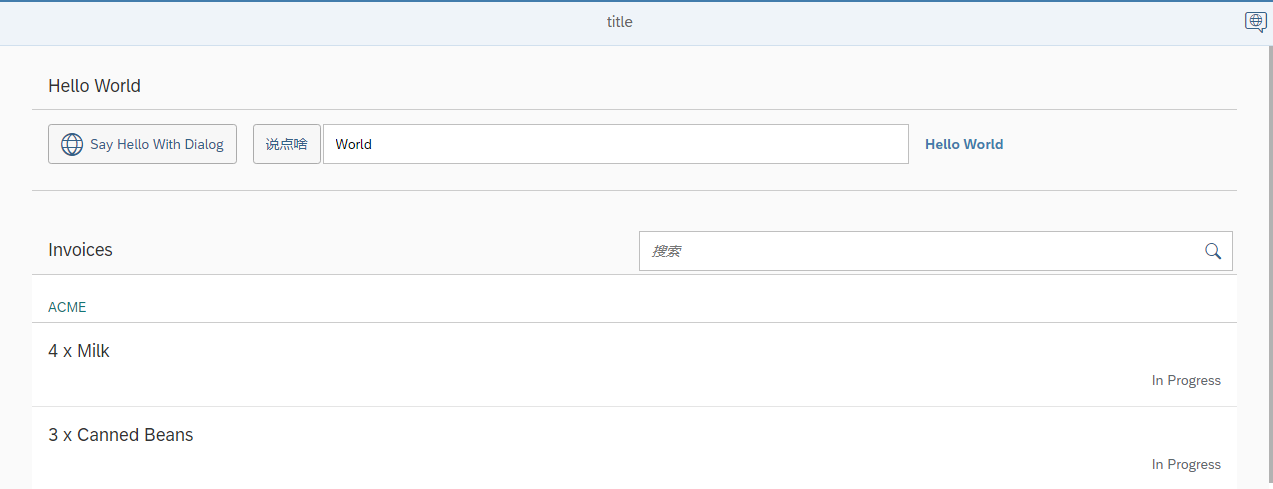This screenshot has height=489, width=1273.
Task: Click blank space in the Hello World panel
Action: pos(1120,144)
